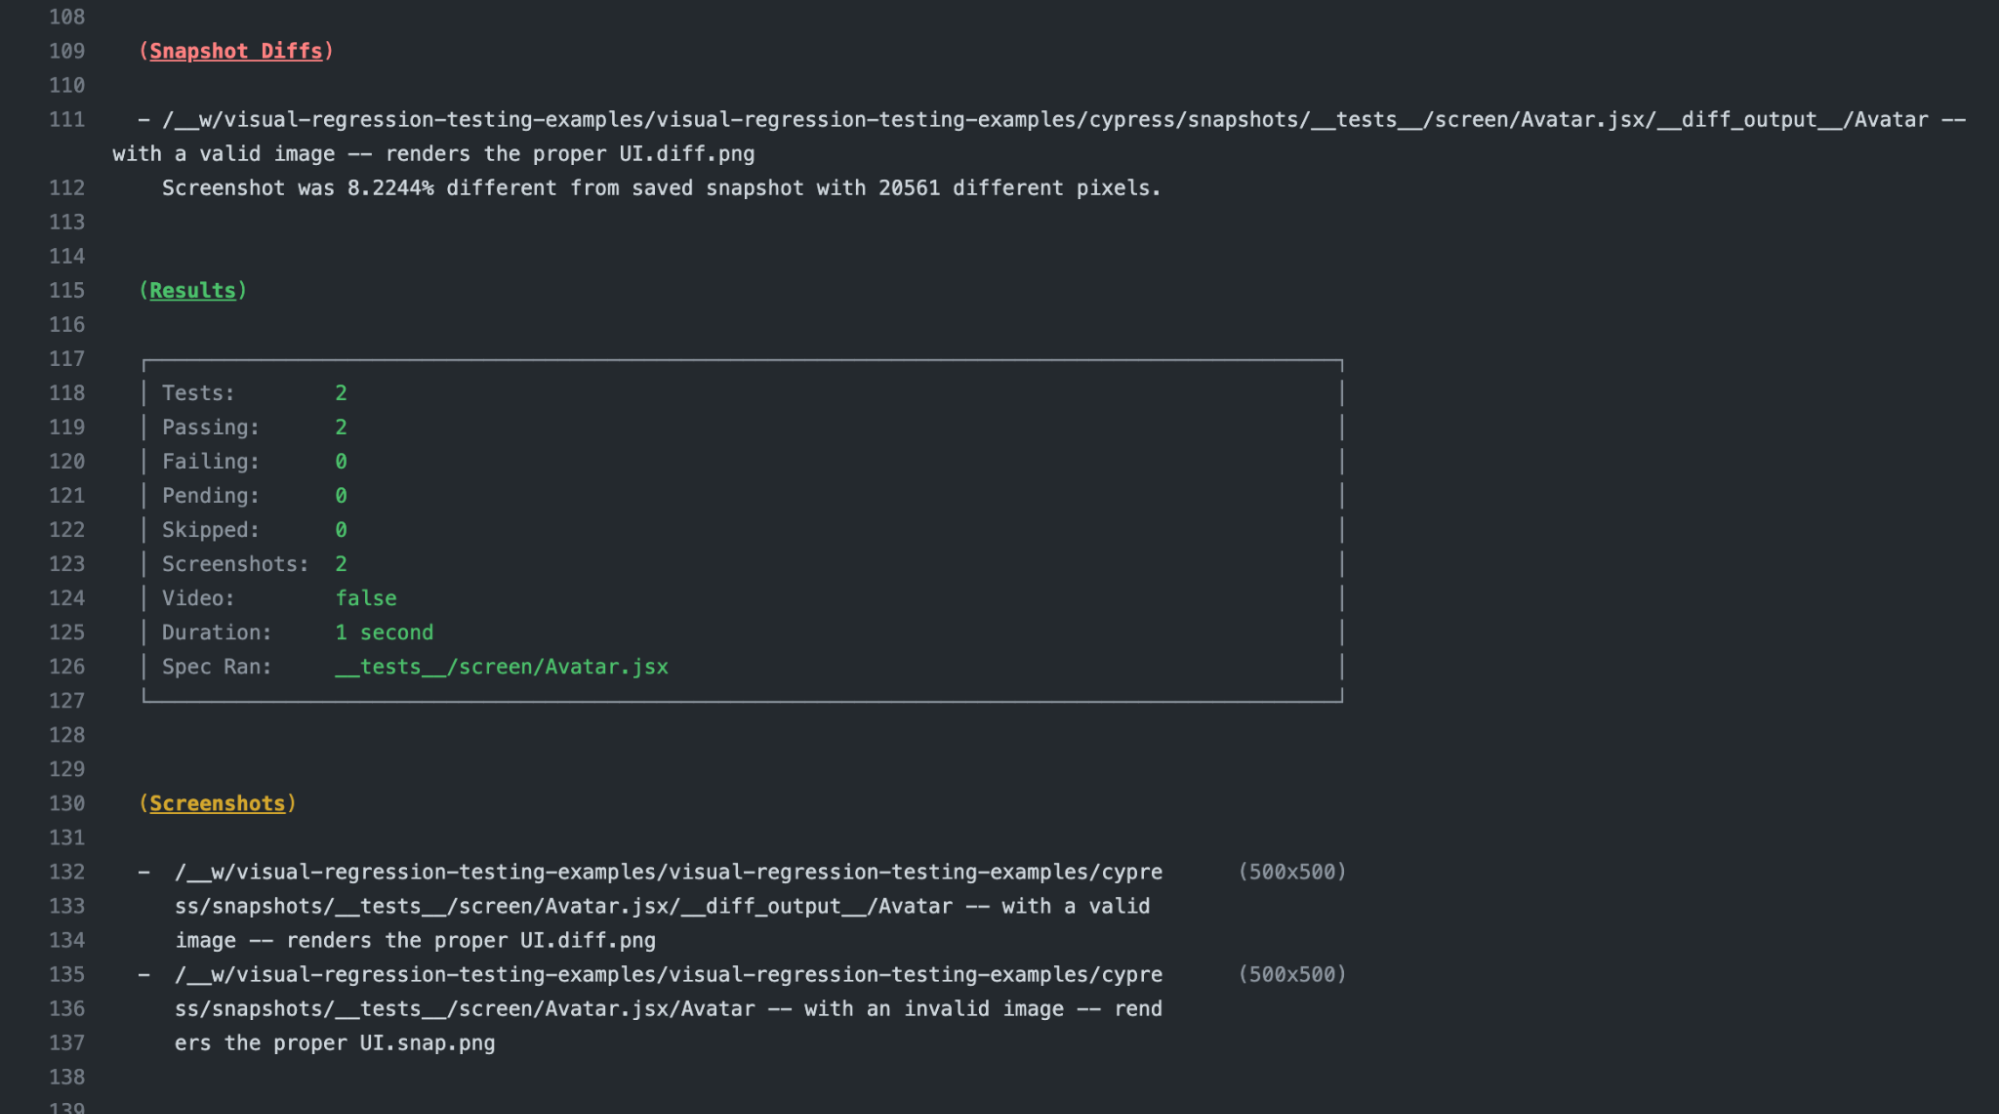Click the Tests: 2 results row
Image resolution: width=1999 pixels, height=1114 pixels.
(x=250, y=392)
